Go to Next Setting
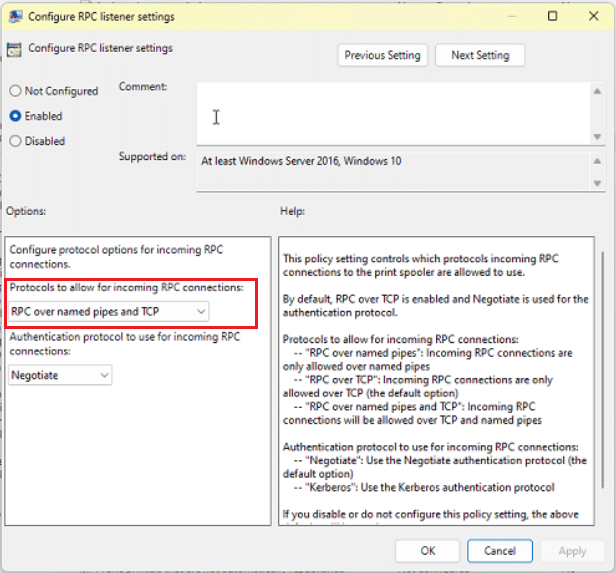616x573 pixels. [480, 55]
